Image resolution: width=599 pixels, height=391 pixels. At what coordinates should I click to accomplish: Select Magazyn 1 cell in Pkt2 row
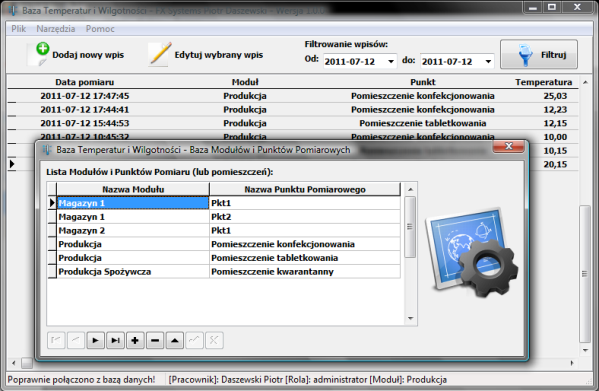click(x=133, y=217)
